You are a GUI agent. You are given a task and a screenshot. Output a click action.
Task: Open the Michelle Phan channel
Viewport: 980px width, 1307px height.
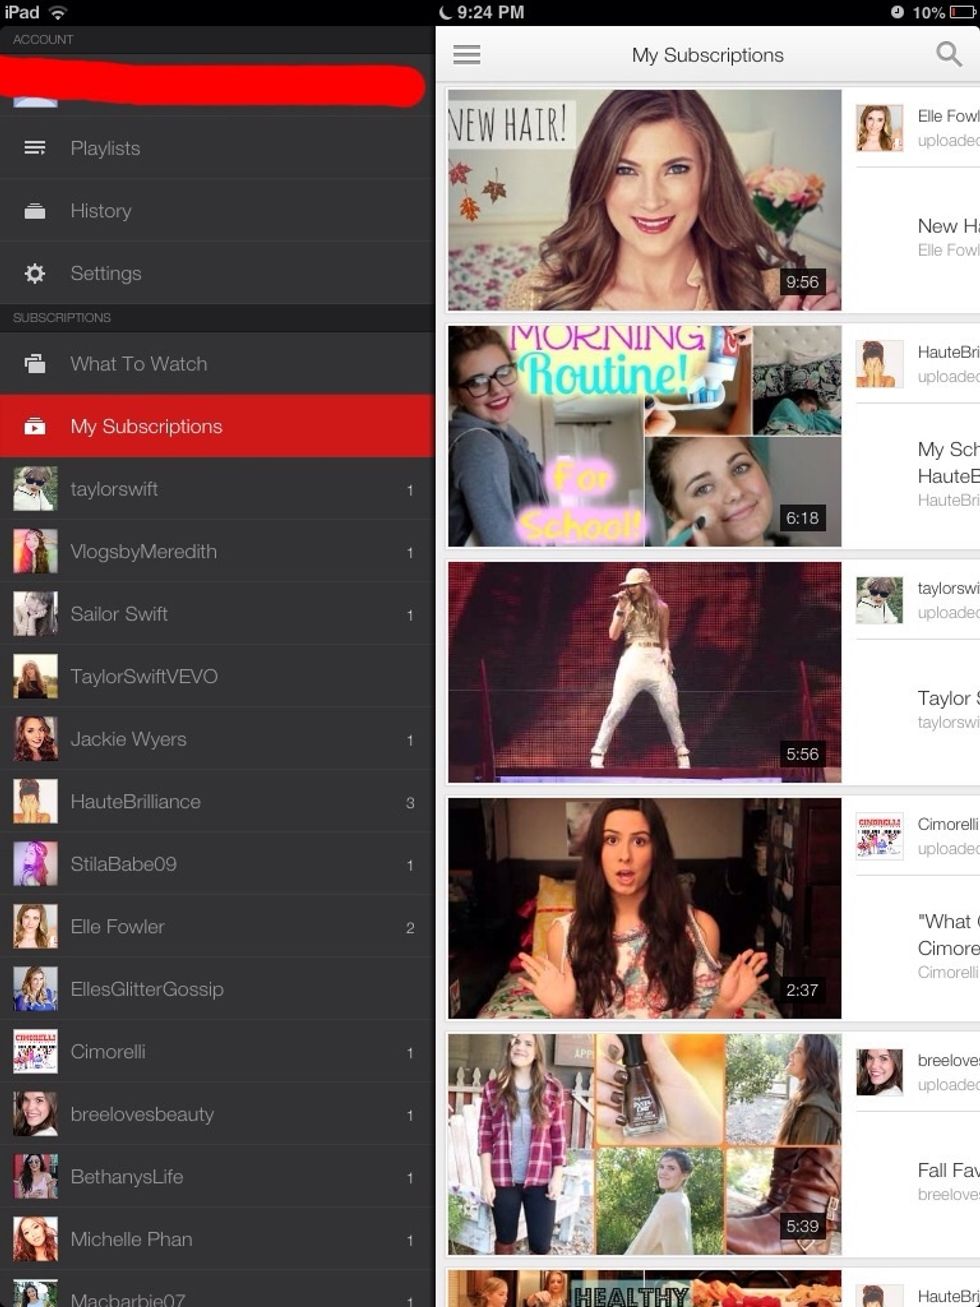[x=130, y=1238]
